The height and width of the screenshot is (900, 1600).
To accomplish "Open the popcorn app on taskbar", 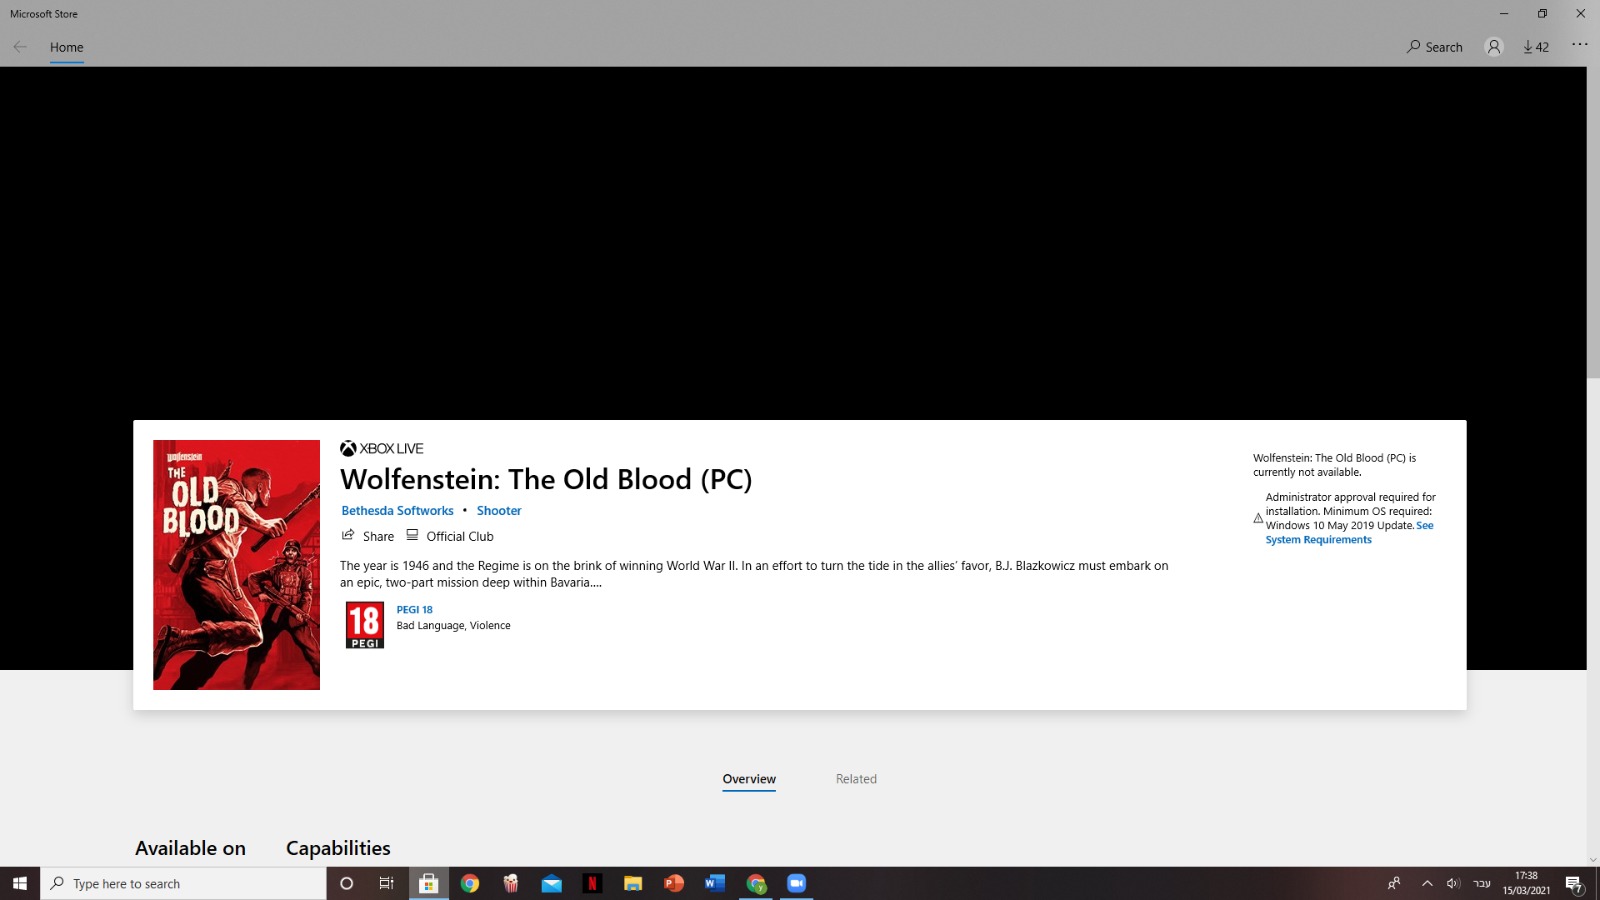I will (511, 884).
